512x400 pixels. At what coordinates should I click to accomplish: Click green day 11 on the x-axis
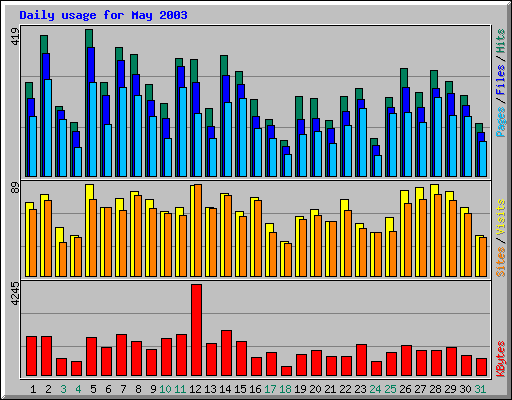(x=180, y=389)
